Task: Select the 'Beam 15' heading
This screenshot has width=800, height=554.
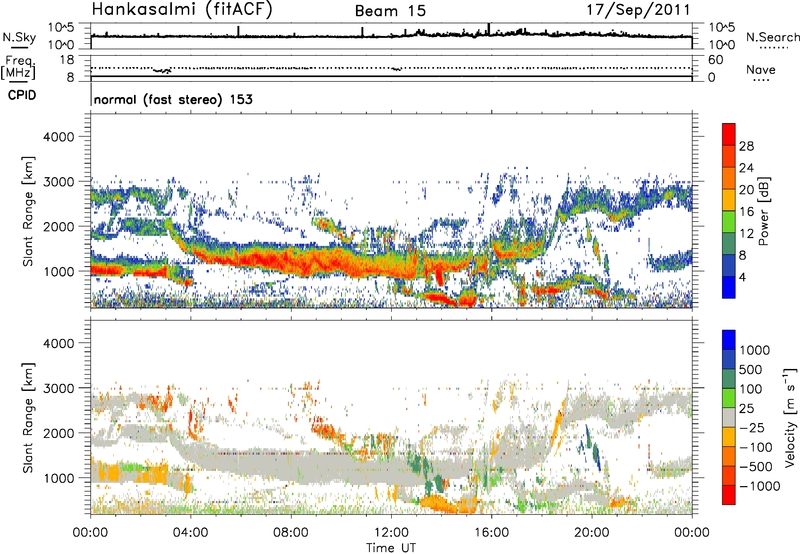Action: pyautogui.click(x=390, y=11)
